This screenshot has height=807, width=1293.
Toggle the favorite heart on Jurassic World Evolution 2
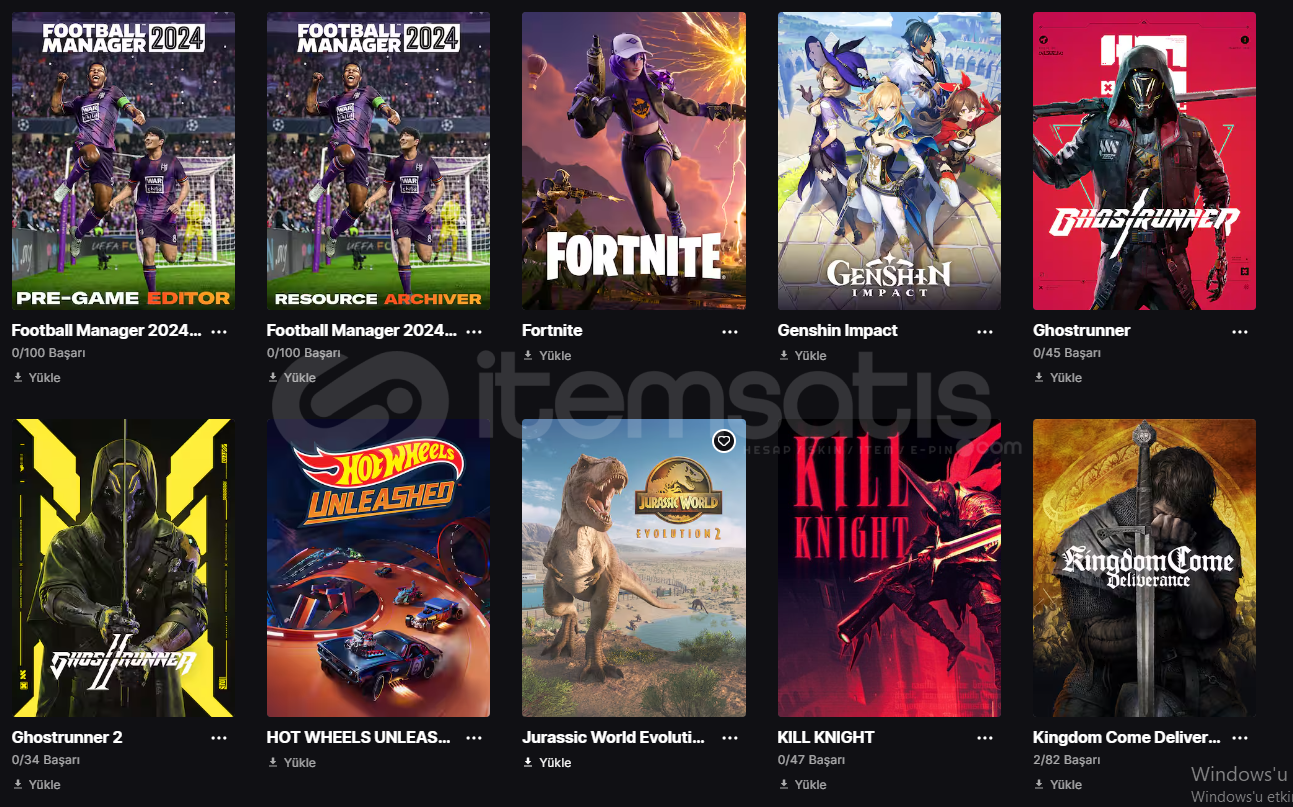[x=724, y=440]
